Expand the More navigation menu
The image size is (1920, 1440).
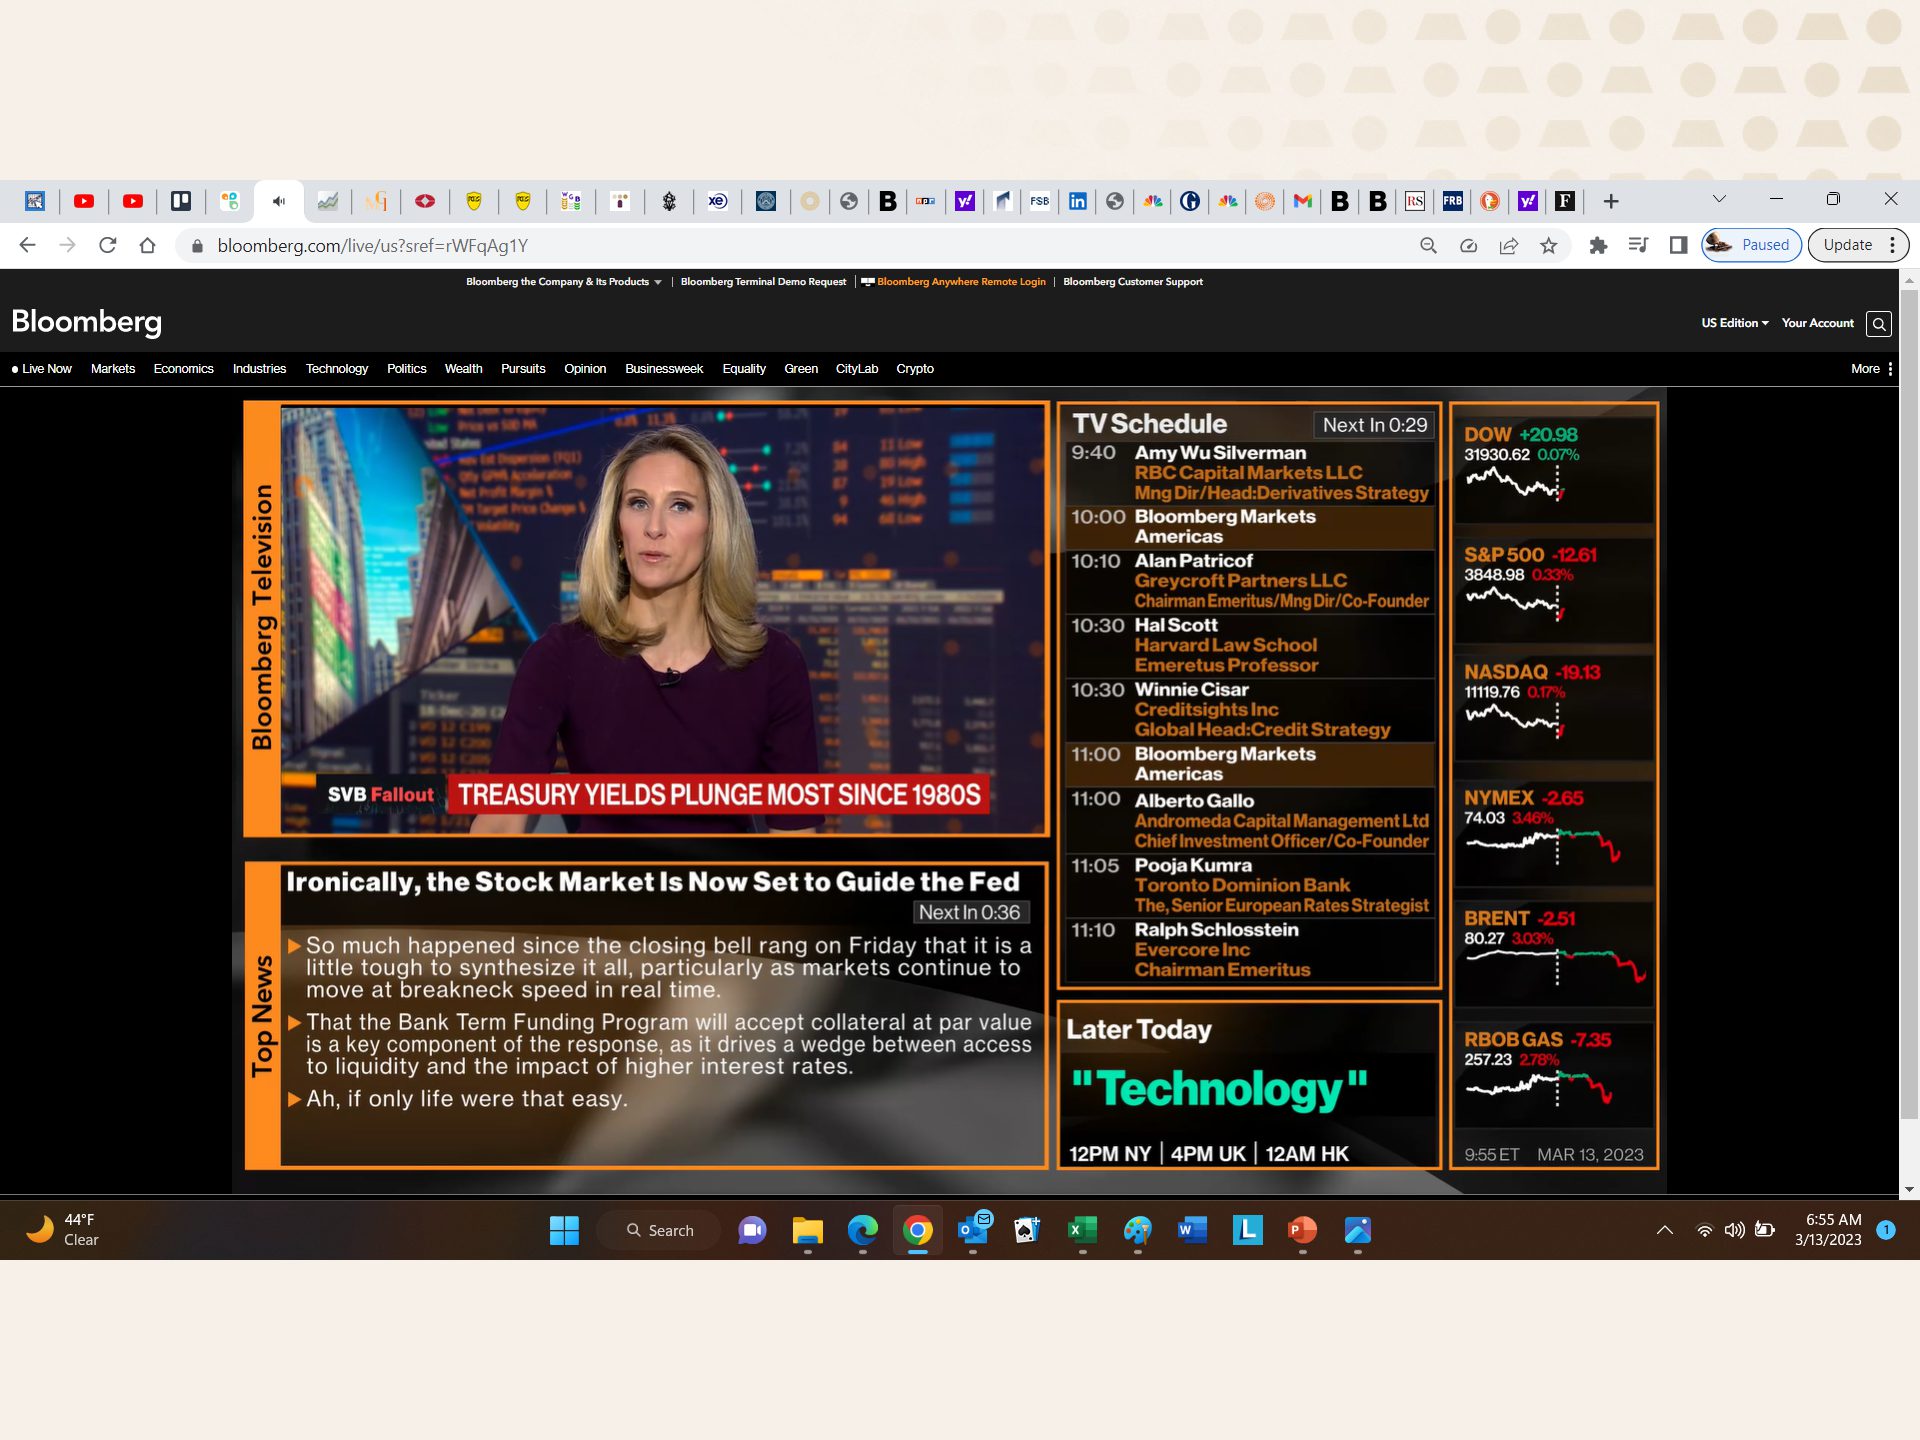[x=1871, y=369]
